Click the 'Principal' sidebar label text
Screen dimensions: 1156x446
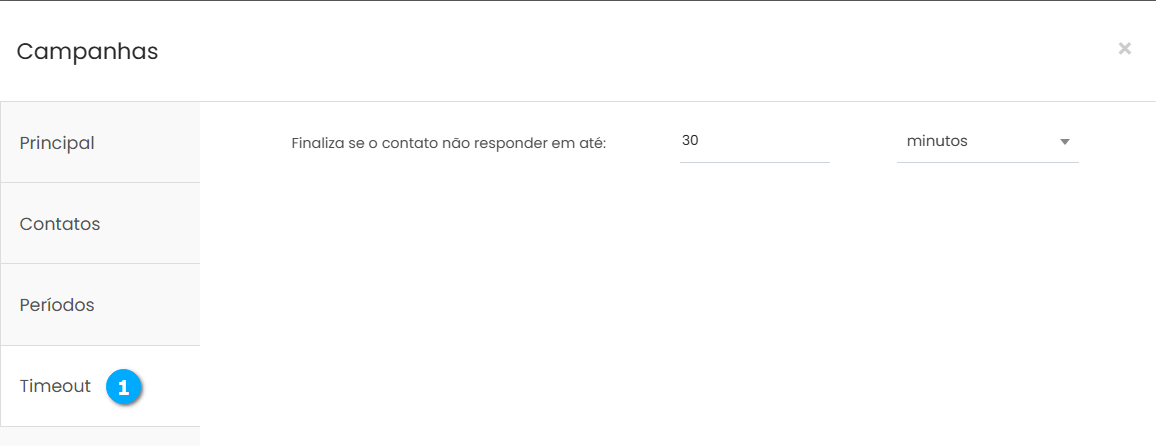57,143
